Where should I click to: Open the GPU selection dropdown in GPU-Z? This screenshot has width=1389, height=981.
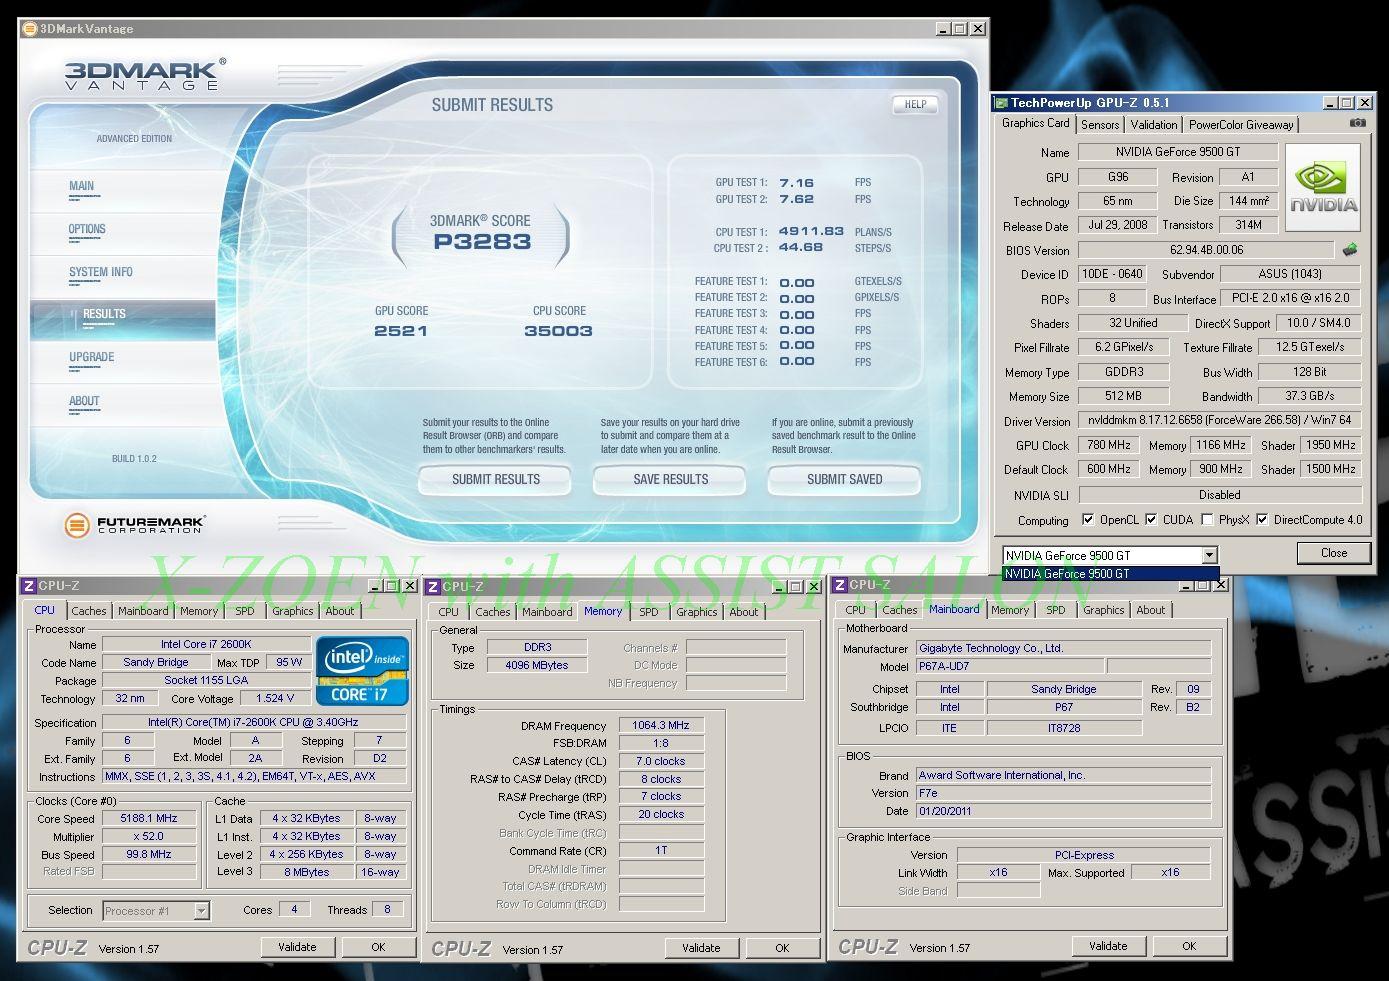pyautogui.click(x=1209, y=555)
